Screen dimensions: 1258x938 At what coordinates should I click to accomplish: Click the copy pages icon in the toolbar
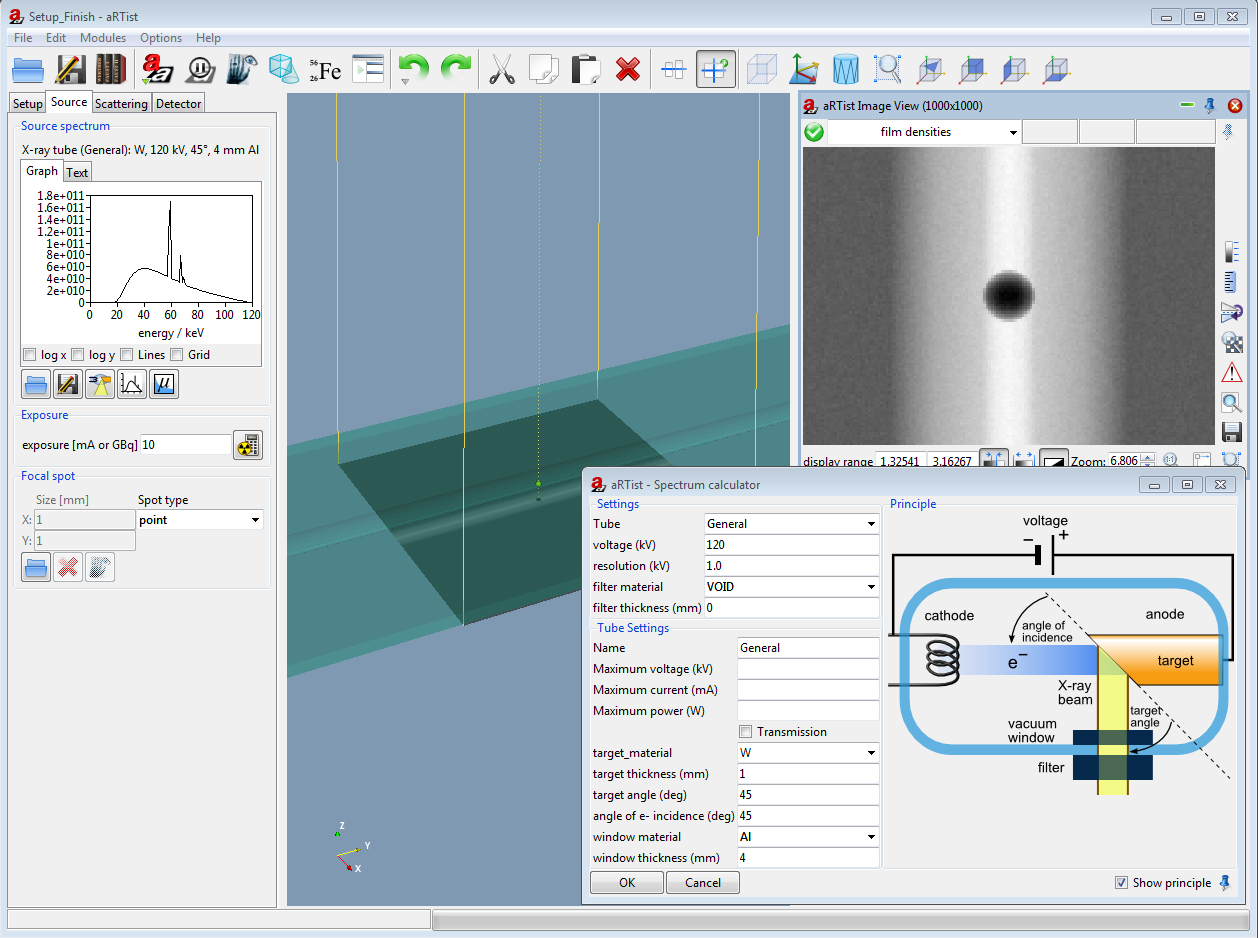click(543, 70)
